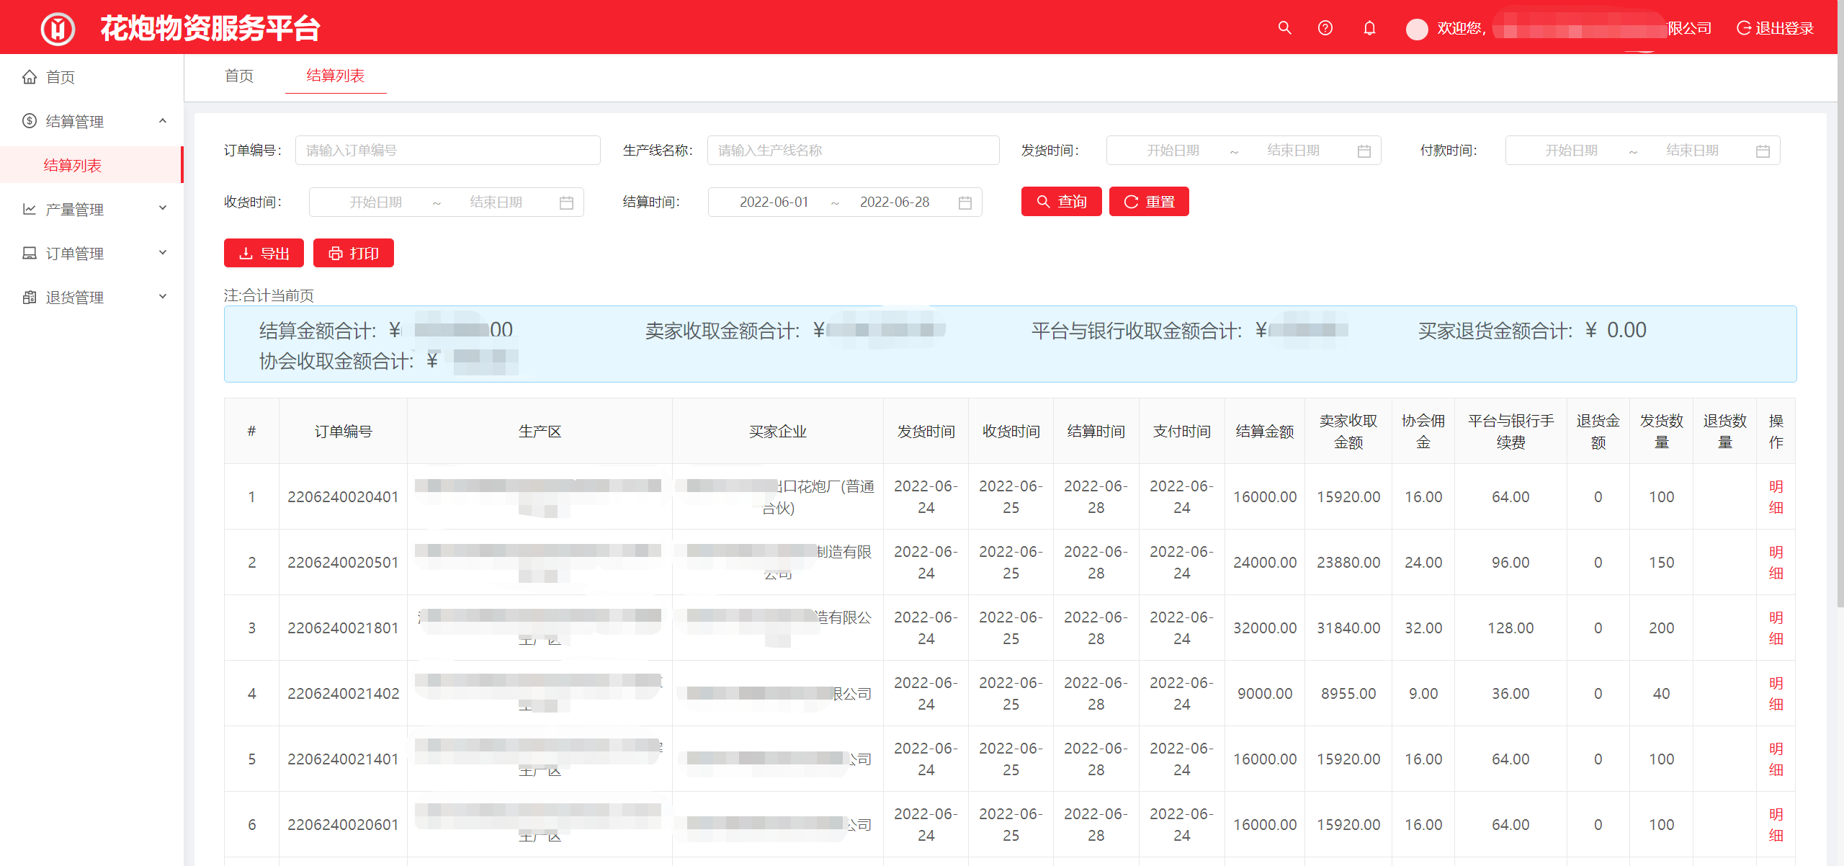Click 发货数量 value 200

tap(1661, 628)
